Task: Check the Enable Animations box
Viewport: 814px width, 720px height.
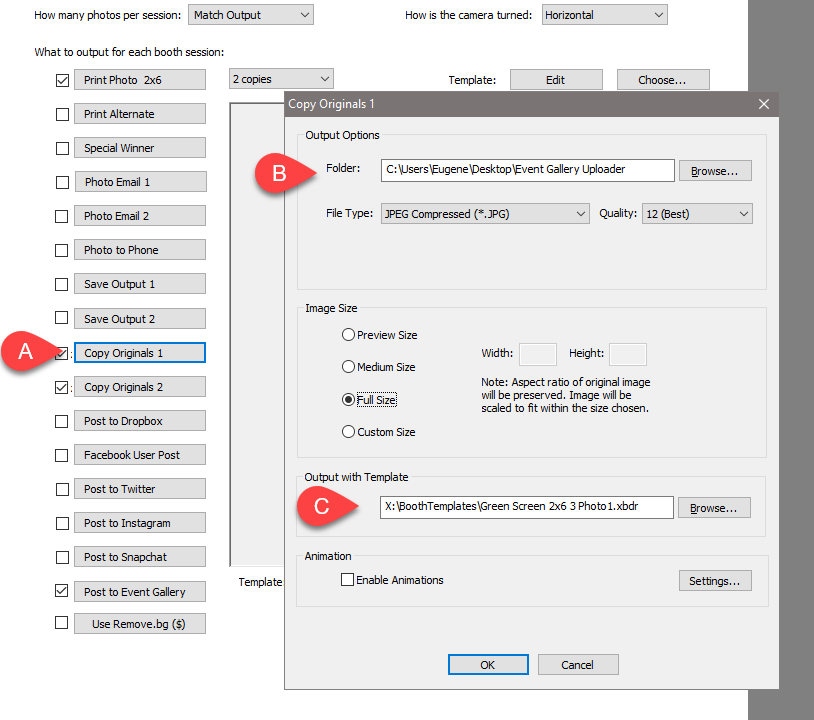Action: (348, 580)
